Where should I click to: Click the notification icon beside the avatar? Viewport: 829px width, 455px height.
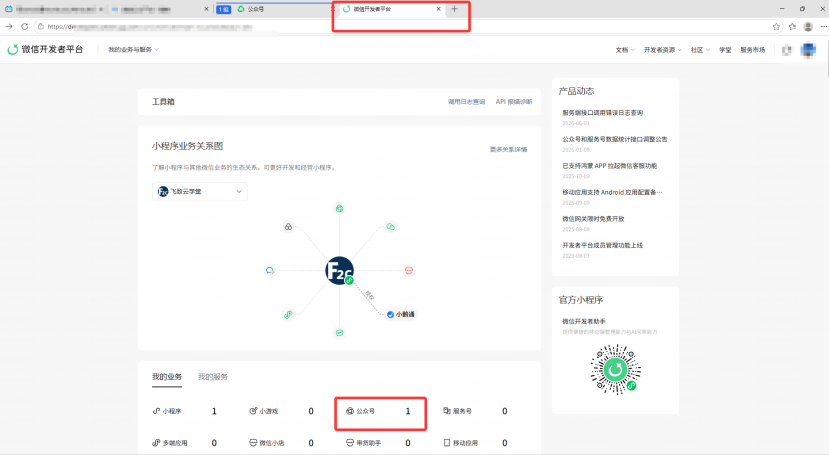coord(787,50)
